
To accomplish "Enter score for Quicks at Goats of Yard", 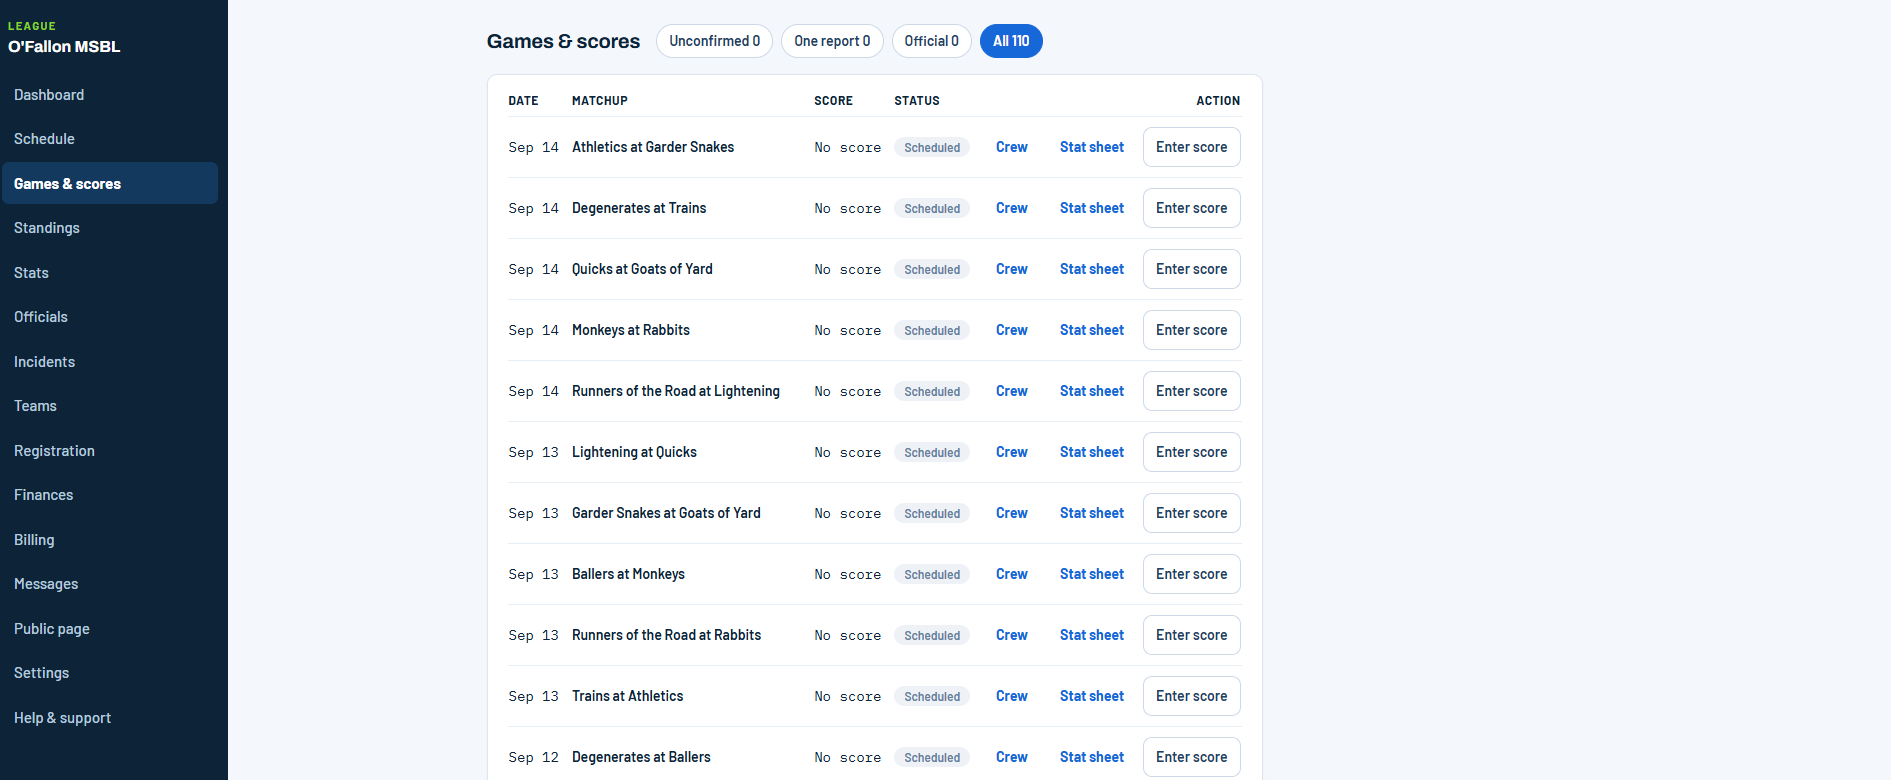I will coord(1191,269).
